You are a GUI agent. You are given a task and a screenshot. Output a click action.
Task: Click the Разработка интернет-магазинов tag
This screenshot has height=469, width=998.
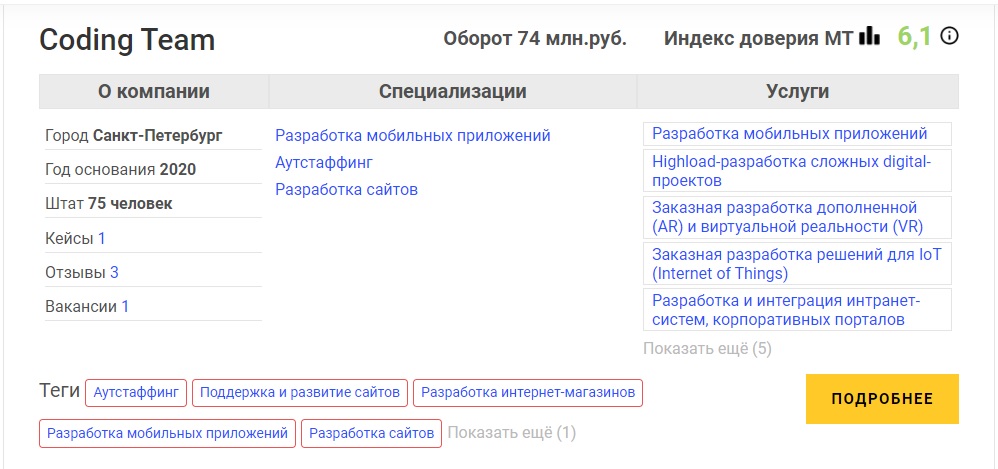coord(528,393)
